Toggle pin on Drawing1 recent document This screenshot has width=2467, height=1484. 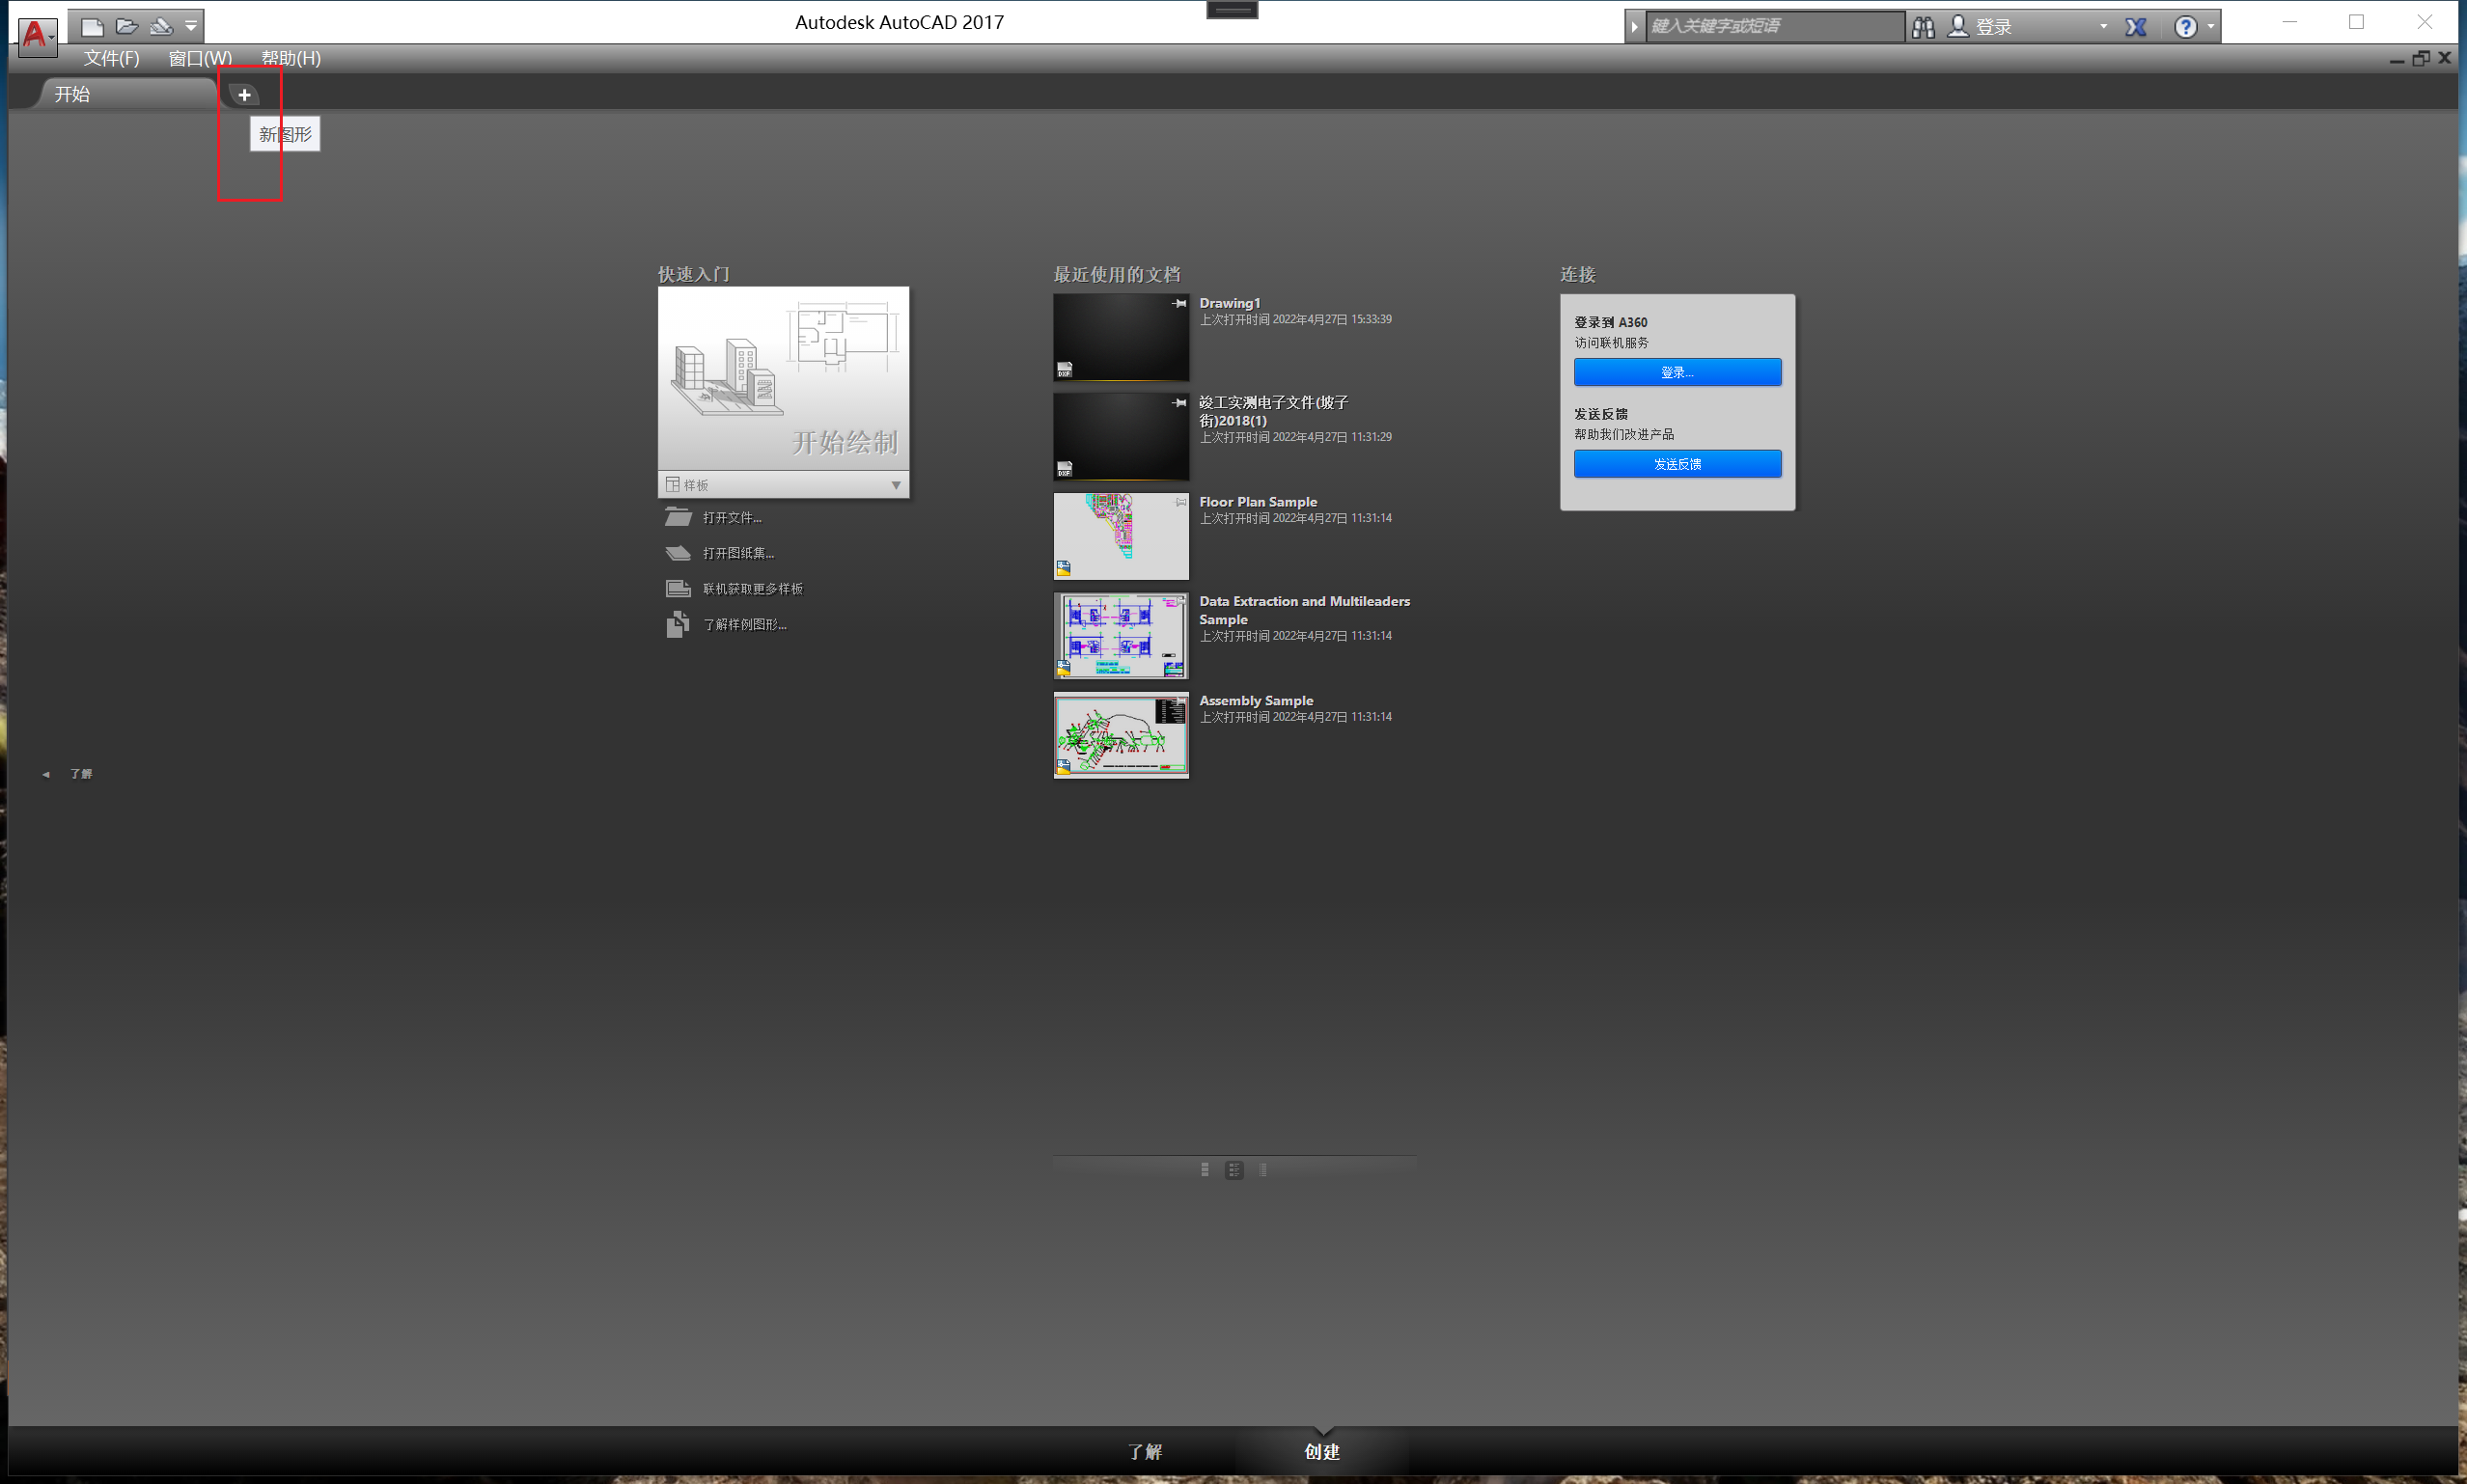(x=1180, y=304)
